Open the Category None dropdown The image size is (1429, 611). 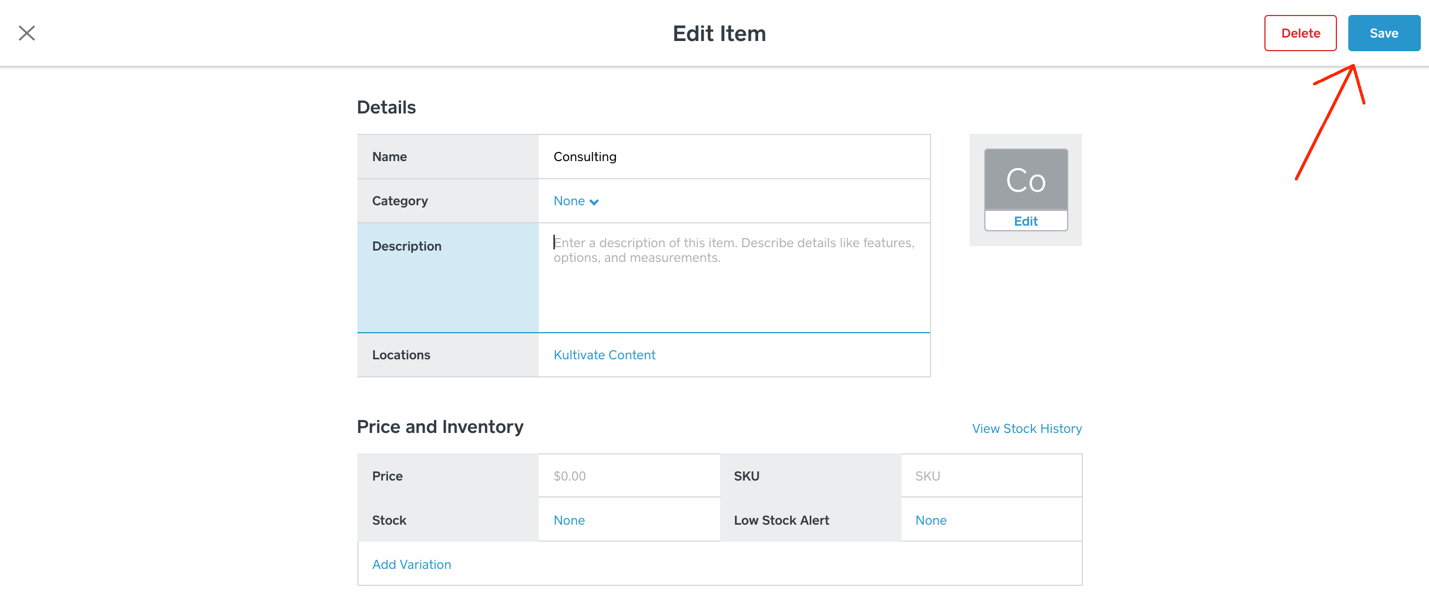point(576,201)
